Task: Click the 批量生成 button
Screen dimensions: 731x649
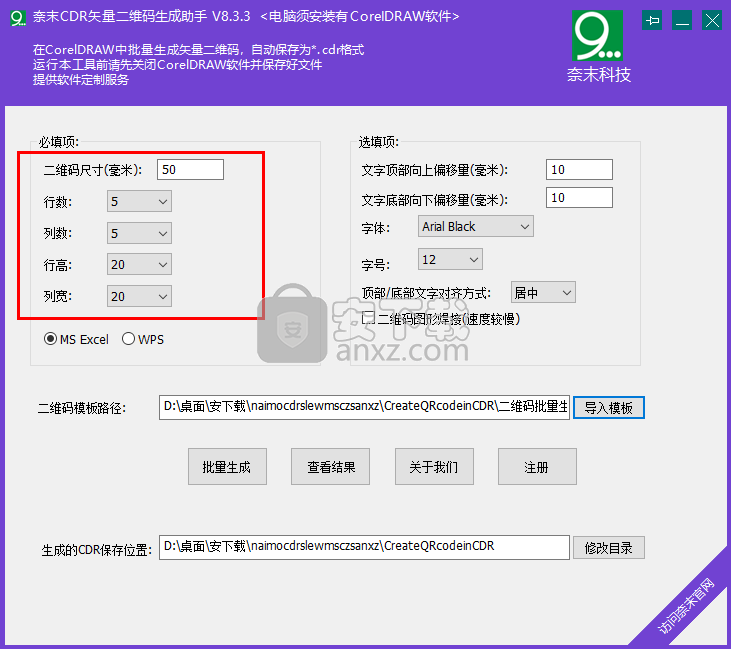Action: [228, 467]
